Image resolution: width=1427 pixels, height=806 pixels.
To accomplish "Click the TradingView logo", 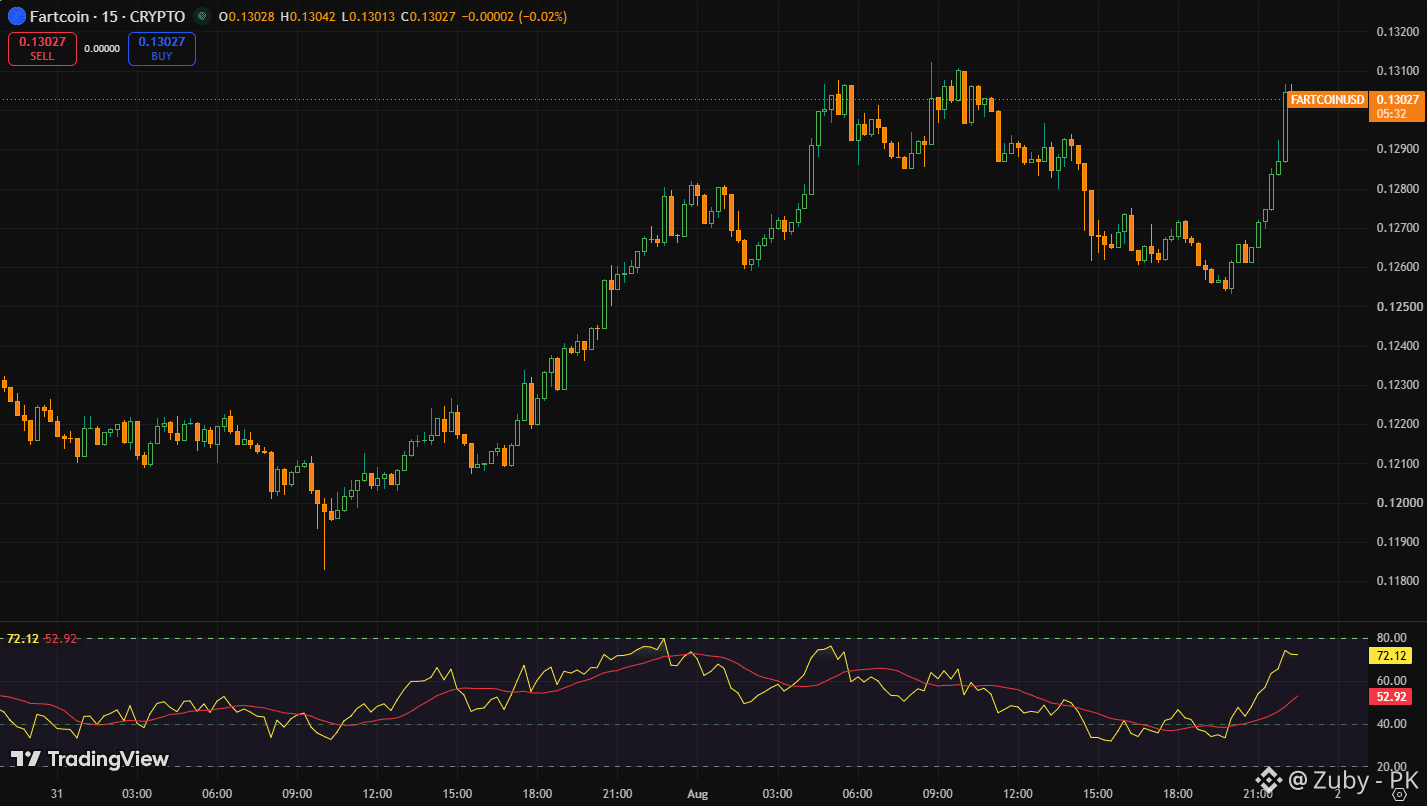I will (90, 759).
